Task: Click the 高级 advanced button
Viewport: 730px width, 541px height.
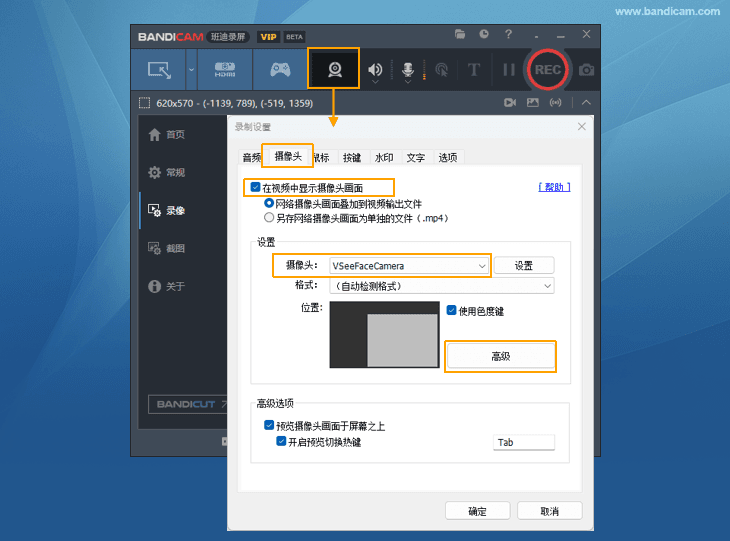Action: (501, 356)
